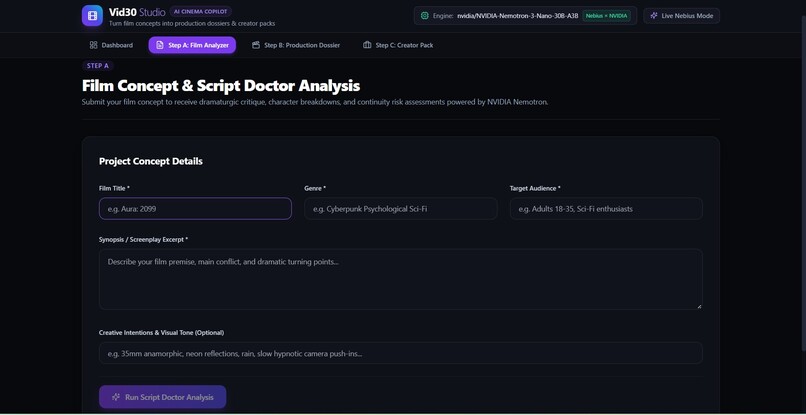The width and height of the screenshot is (806, 415).
Task: Click the Creative Intentions & Visual Tone field
Action: 401,353
